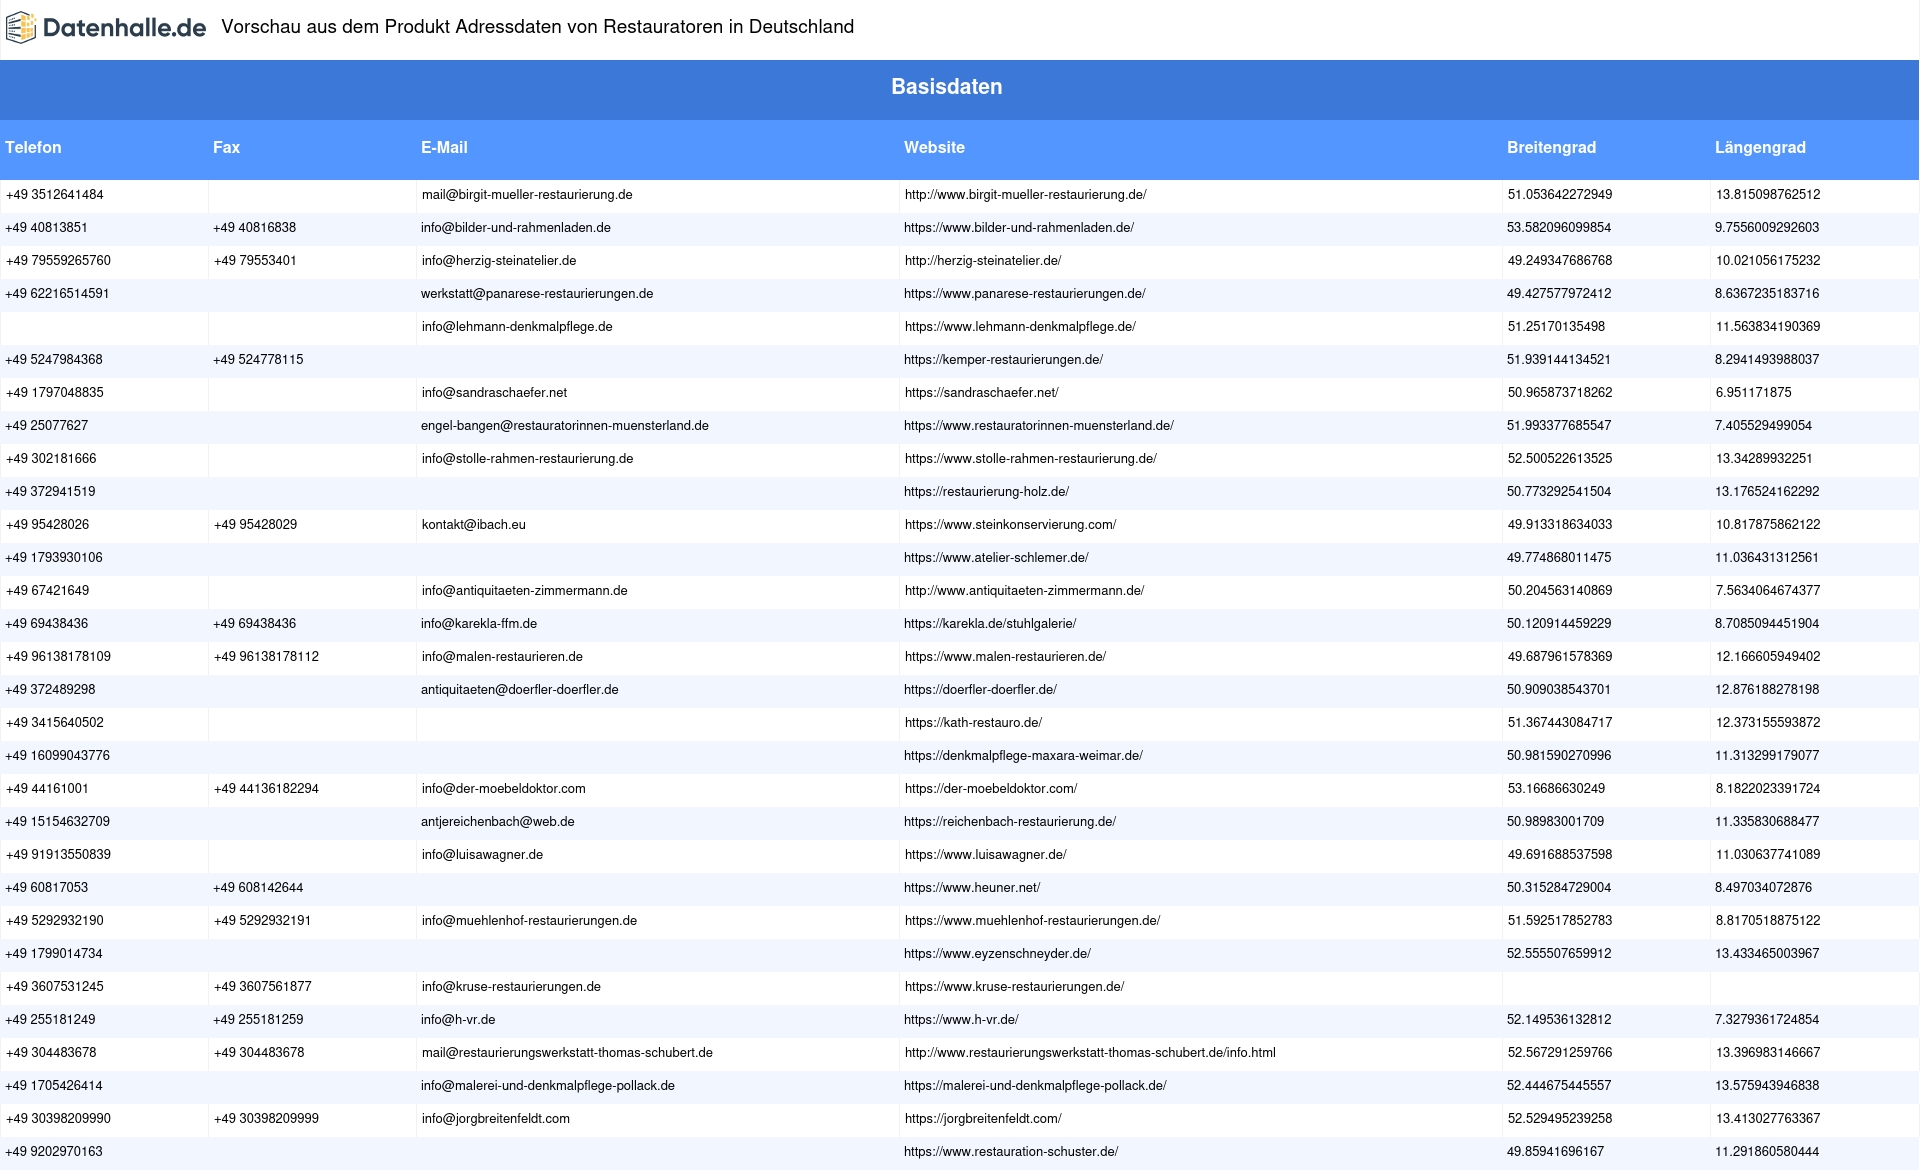This screenshot has height=1170, width=1920.
Task: Click longitude value 9.7556009292603
Action: coord(1767,228)
